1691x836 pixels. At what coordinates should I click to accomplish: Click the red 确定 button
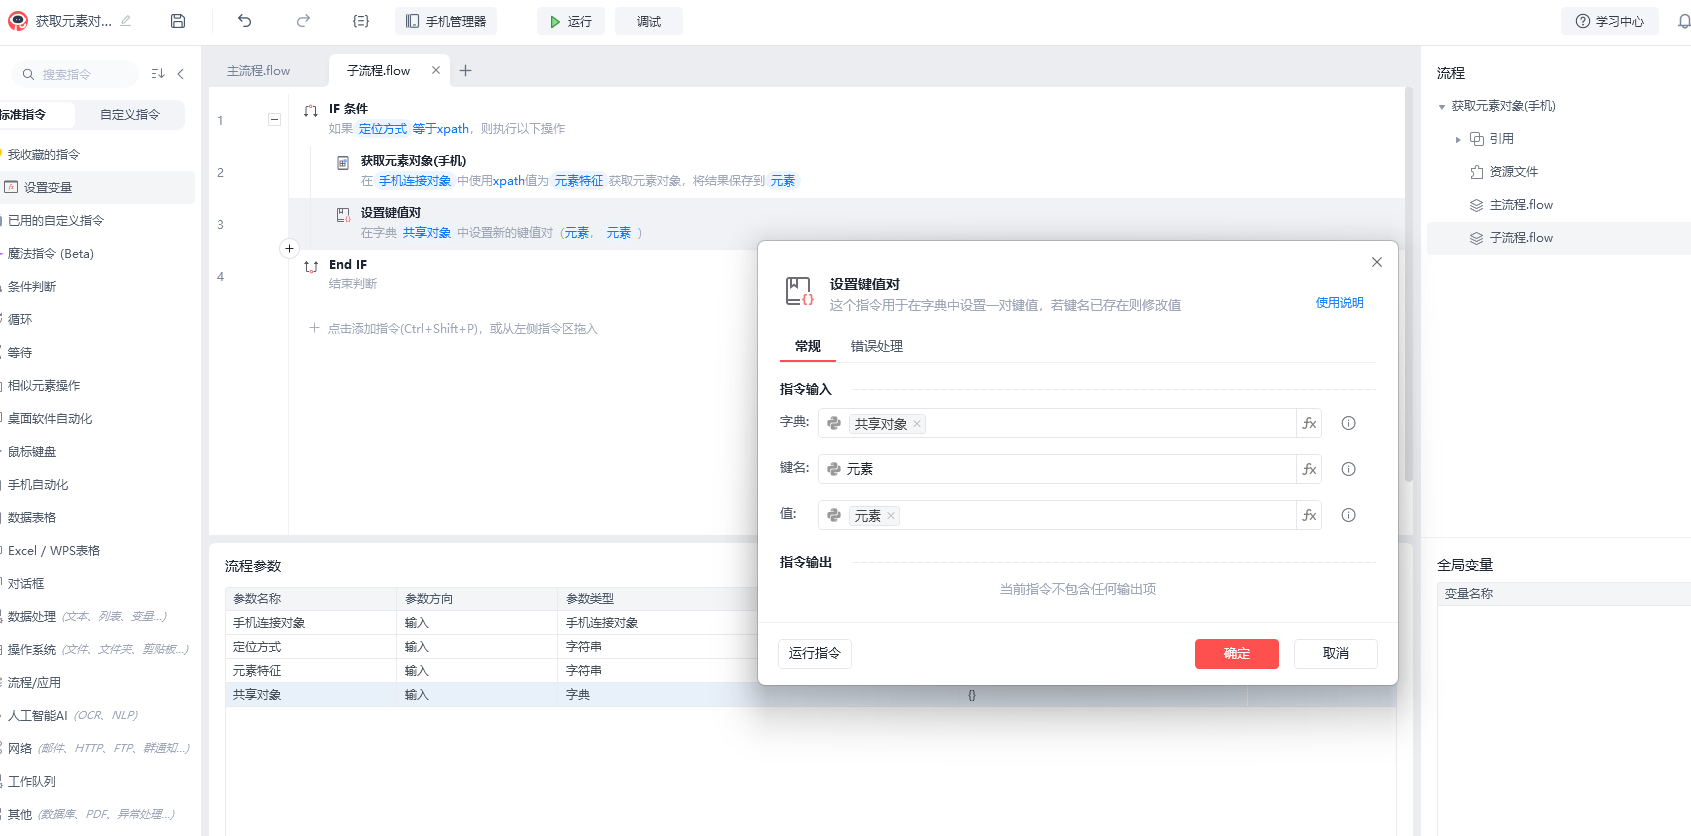coord(1236,653)
